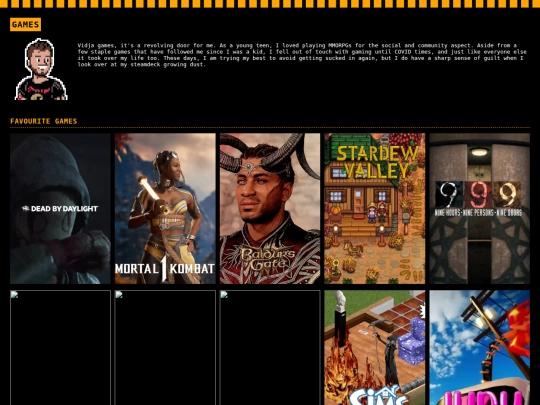The width and height of the screenshot is (540, 405).
Task: Open the Mortal Kombat 1 cover
Action: point(165,209)
